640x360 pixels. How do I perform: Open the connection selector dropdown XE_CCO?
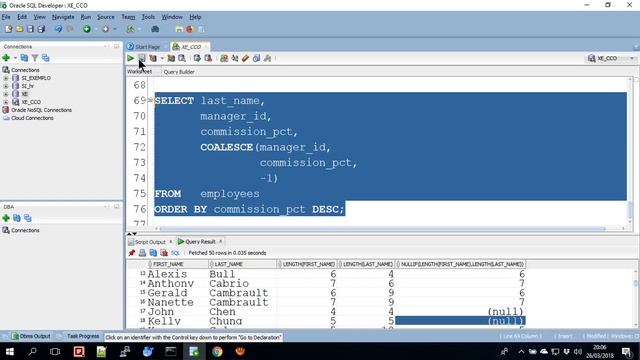611,58
